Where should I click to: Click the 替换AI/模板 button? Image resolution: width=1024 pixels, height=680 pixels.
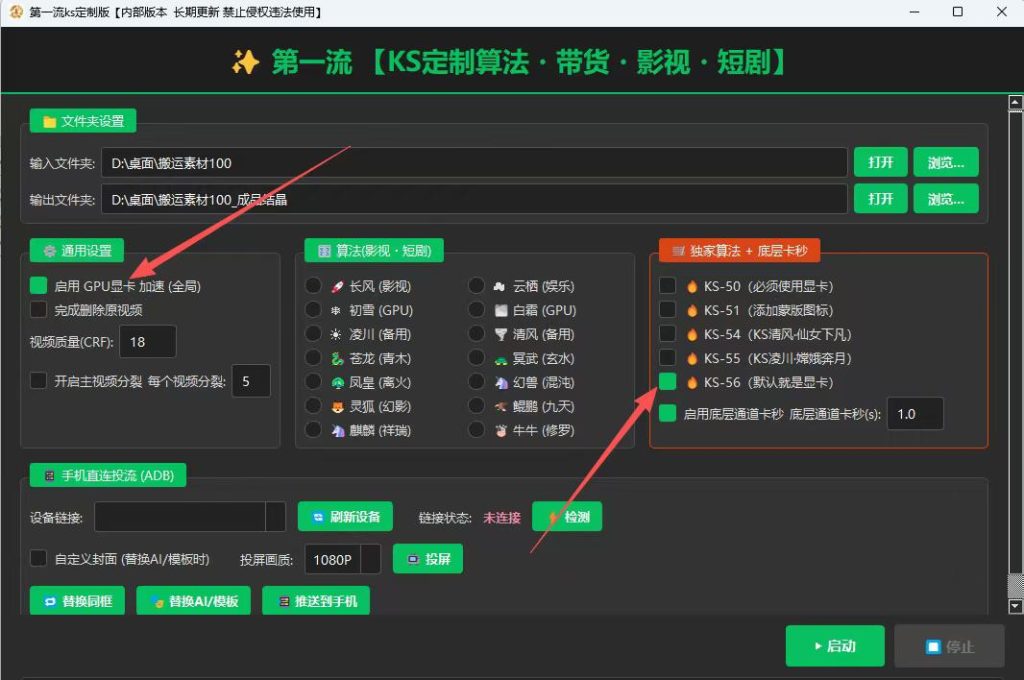tap(193, 601)
